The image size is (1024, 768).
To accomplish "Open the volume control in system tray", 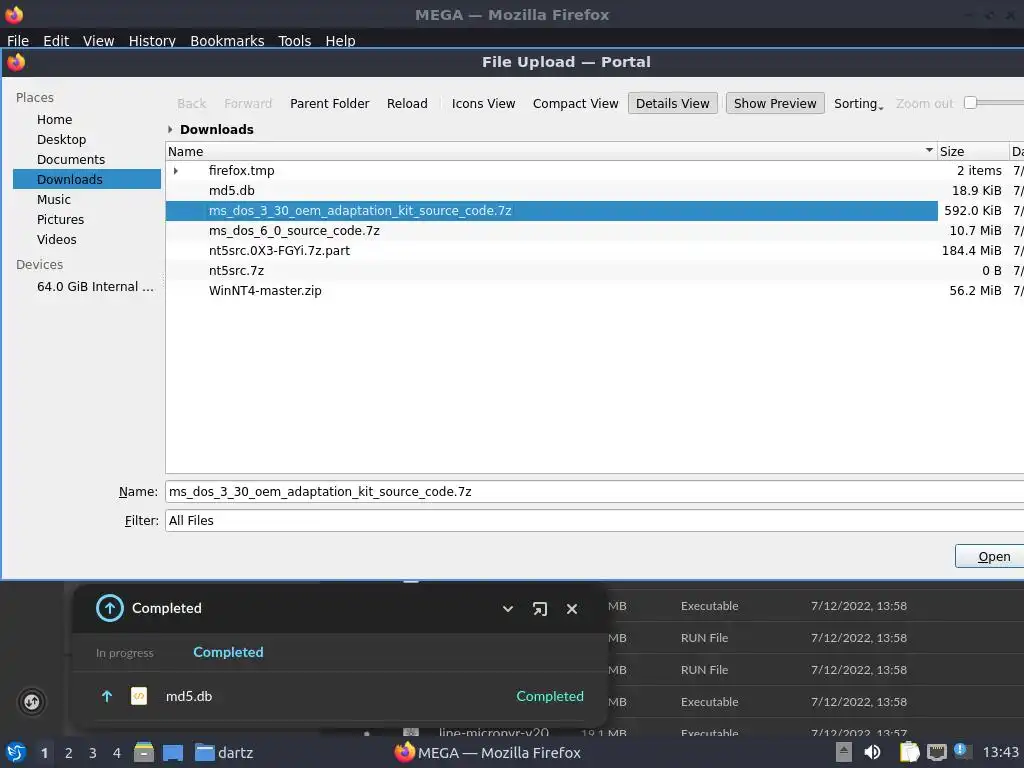I will pos(872,752).
